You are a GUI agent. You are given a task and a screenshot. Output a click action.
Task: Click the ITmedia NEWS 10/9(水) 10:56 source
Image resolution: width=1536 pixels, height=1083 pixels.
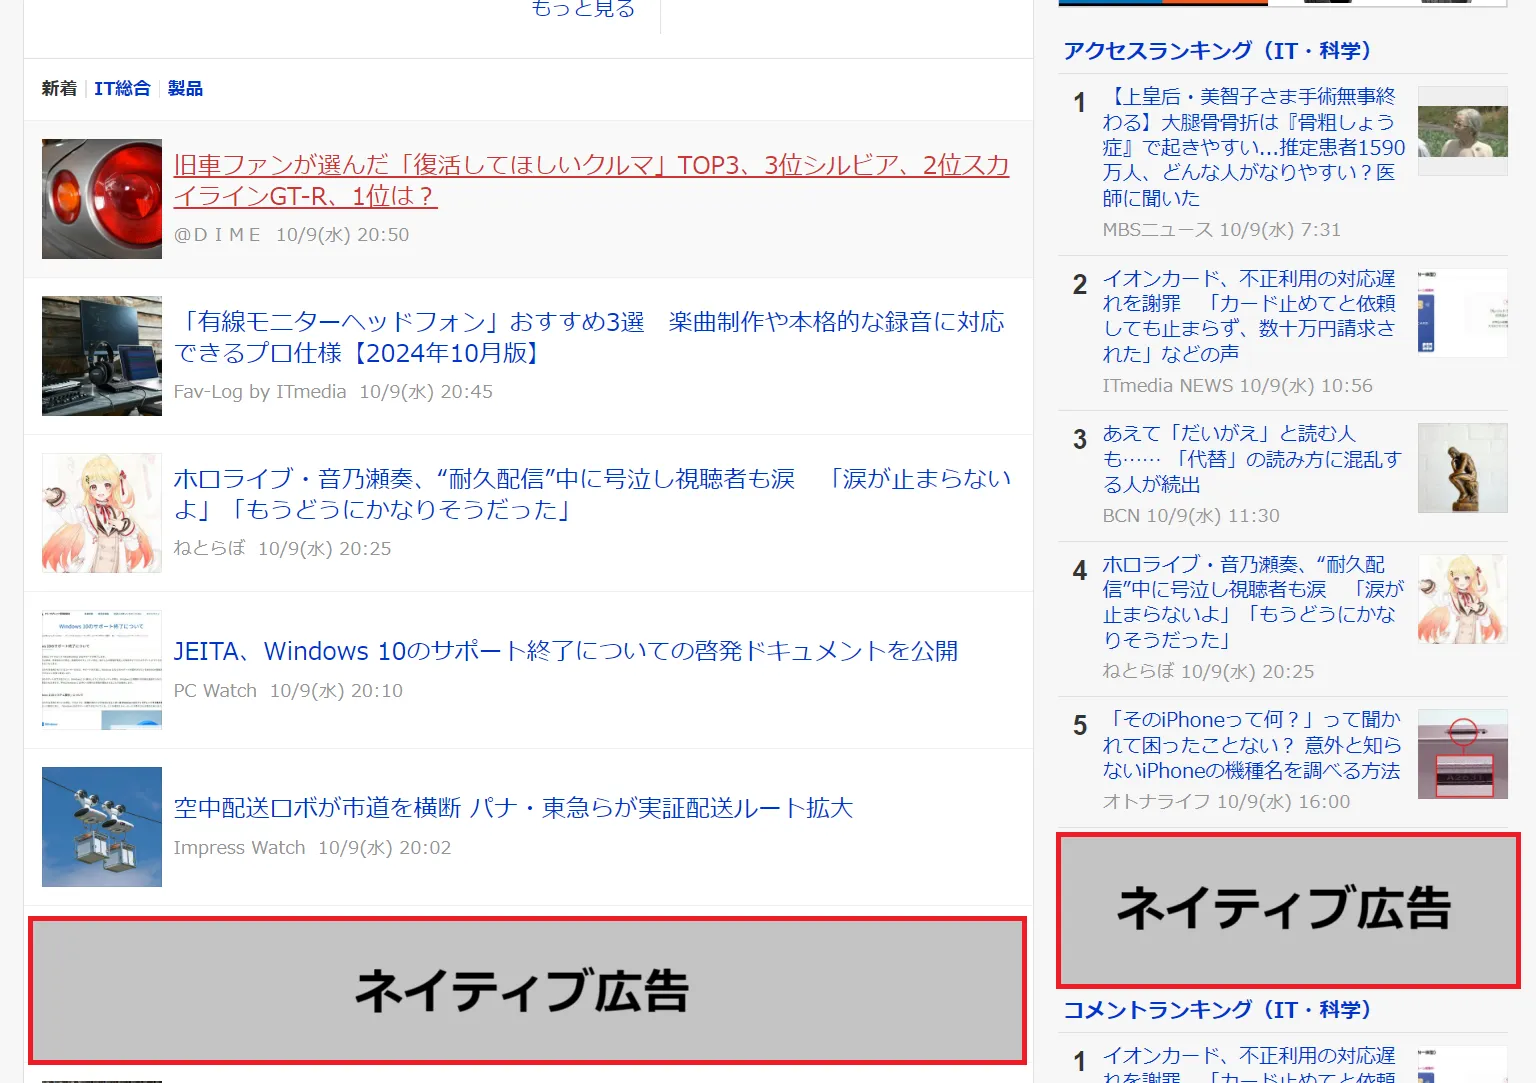pos(1237,386)
